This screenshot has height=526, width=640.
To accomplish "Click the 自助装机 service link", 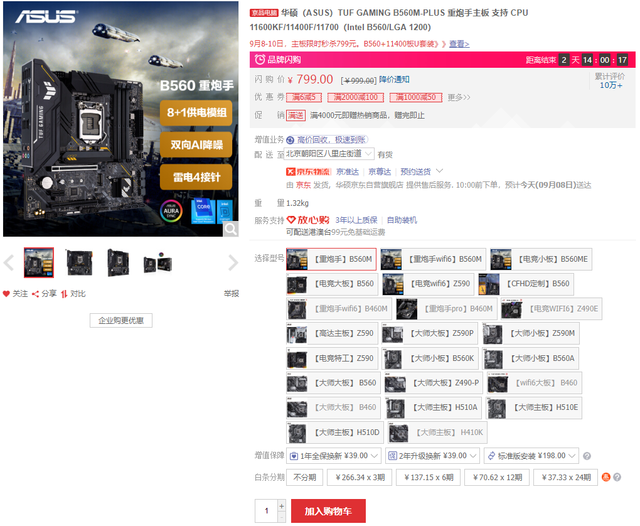I will coord(402,220).
